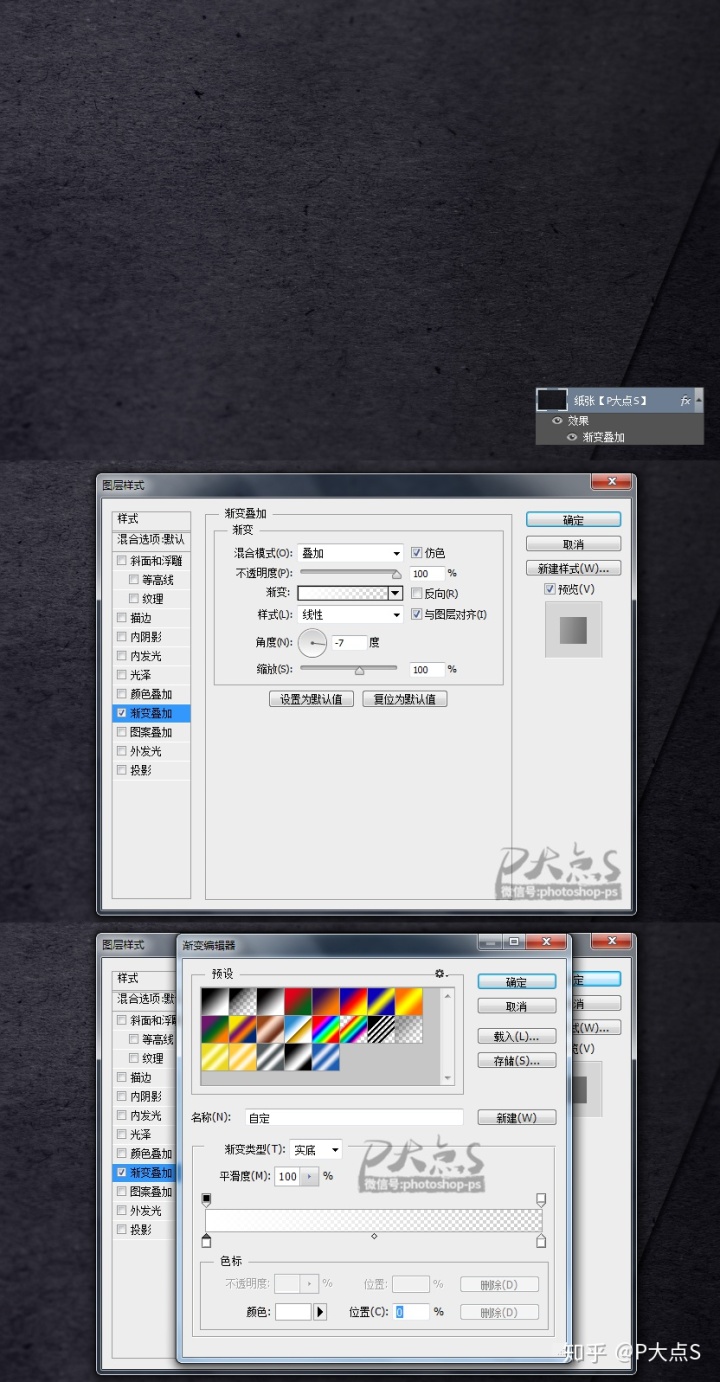Select 光泽 row in dialog behind Gradient Editor
720x1382 pixels.
coord(145,1135)
